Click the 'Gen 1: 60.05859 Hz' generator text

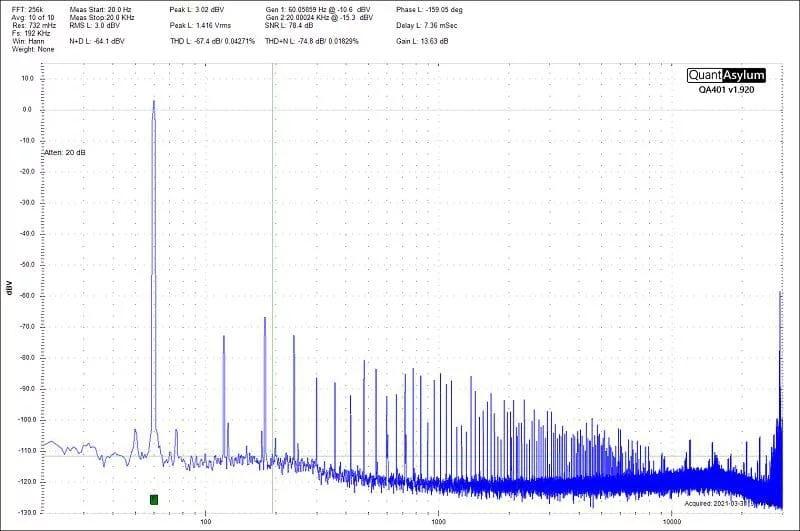click(x=318, y=10)
